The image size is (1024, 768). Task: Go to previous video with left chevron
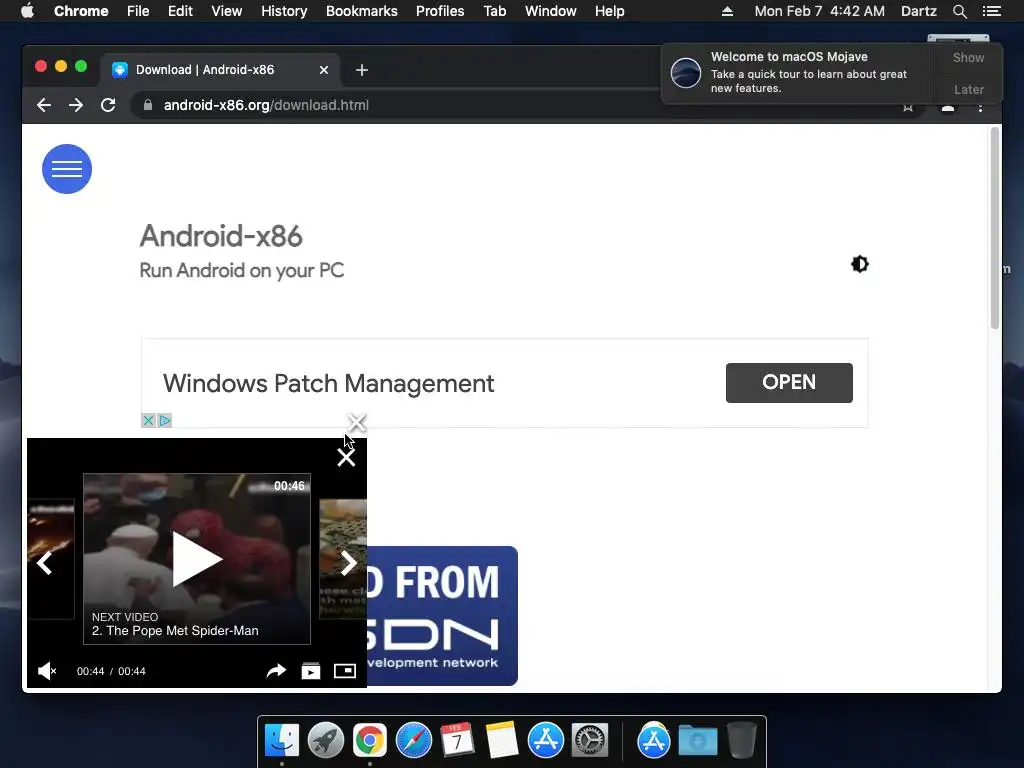tap(44, 563)
